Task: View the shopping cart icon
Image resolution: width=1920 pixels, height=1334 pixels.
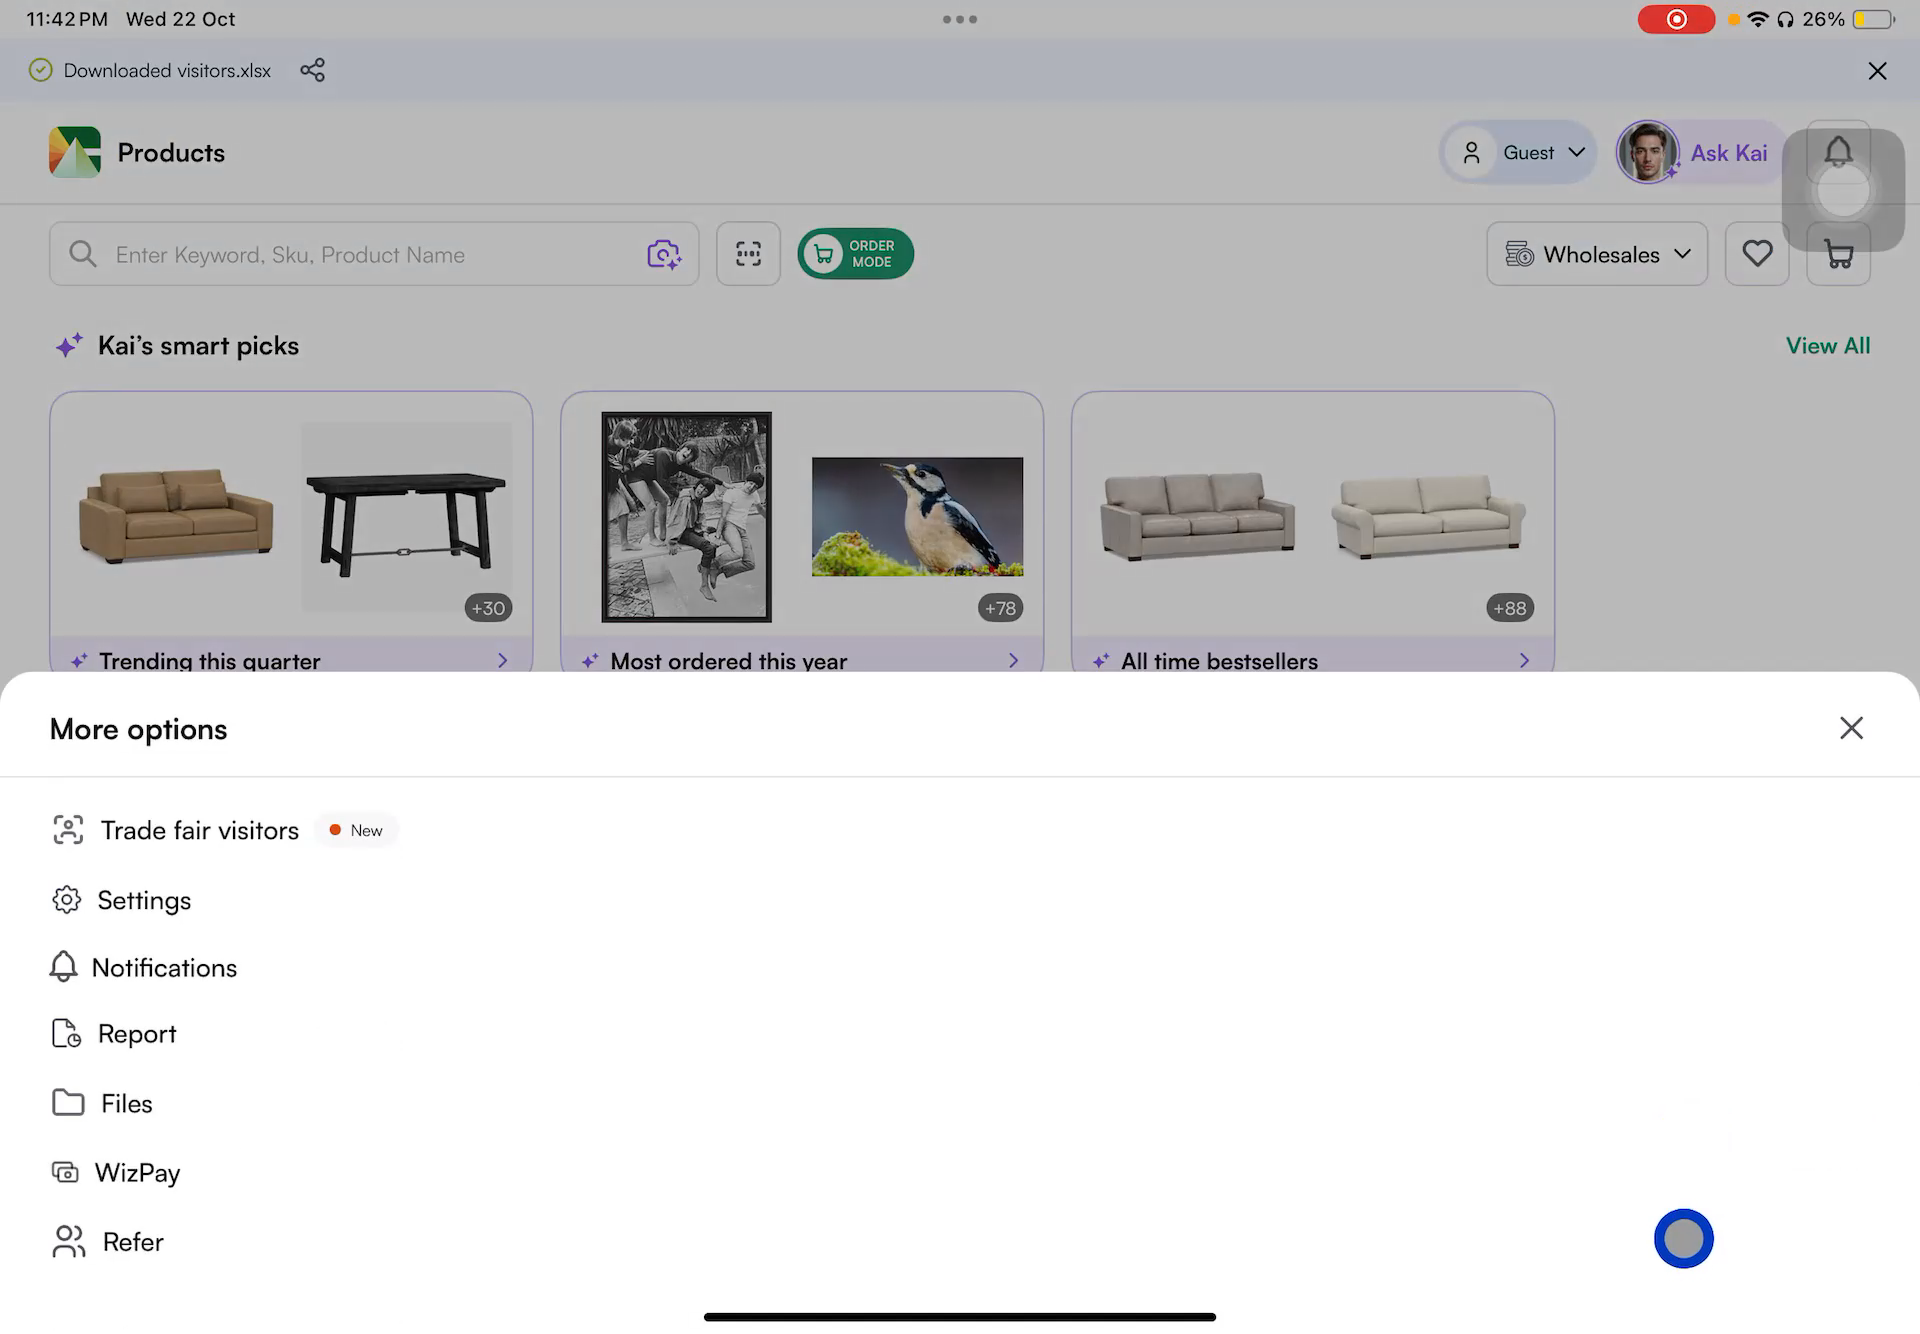Action: pos(1838,253)
